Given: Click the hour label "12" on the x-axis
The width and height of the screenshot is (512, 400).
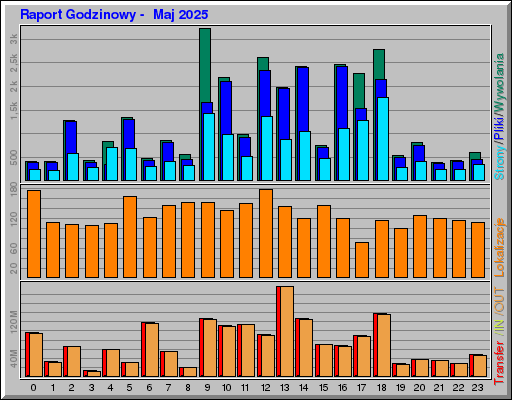Looking at the screenshot, I should point(266,388).
